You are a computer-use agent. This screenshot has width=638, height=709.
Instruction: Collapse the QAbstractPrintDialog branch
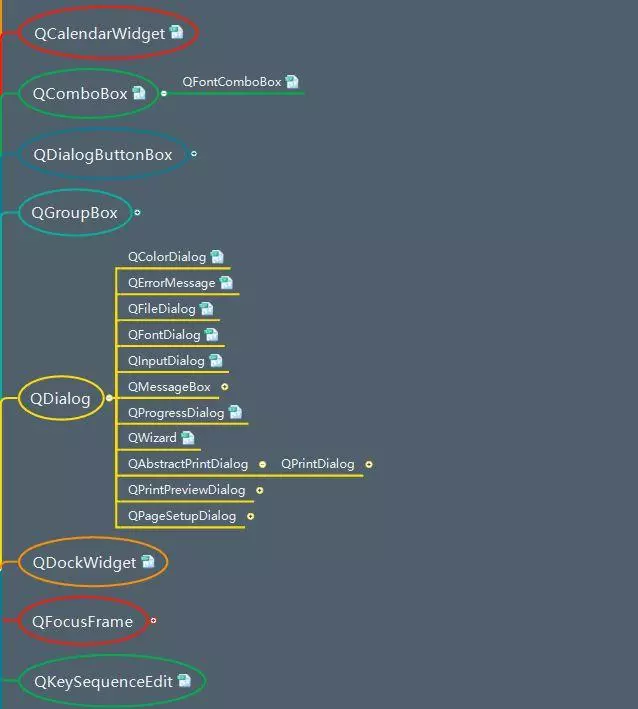[262, 464]
